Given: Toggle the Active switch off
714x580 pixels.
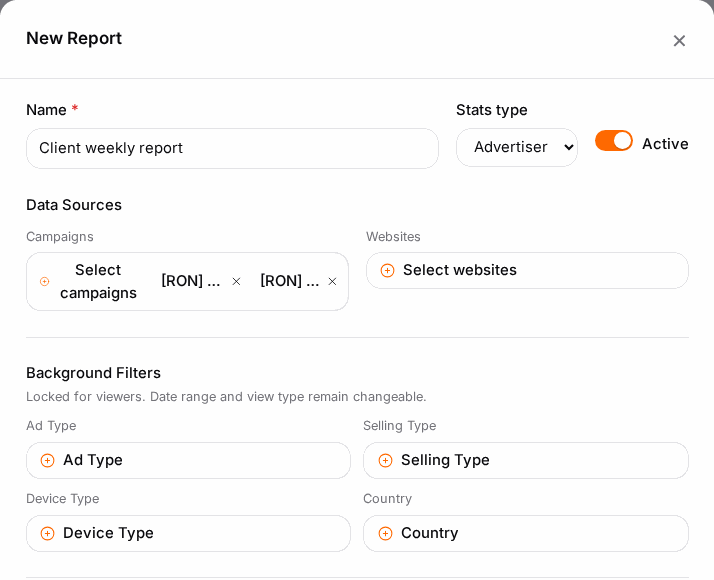Looking at the screenshot, I should point(613,140).
